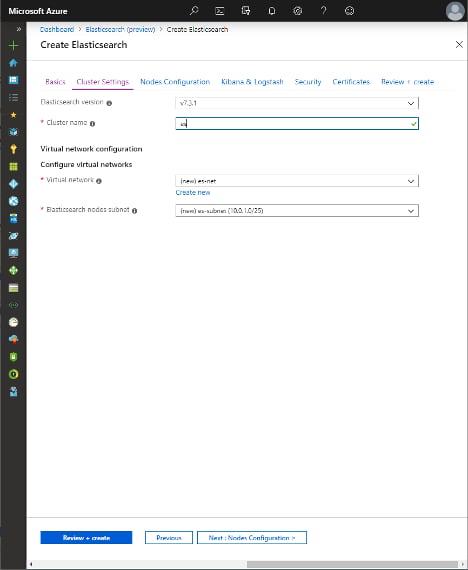Click the yellow star Favorites icon
The width and height of the screenshot is (468, 570).
tap(13, 115)
